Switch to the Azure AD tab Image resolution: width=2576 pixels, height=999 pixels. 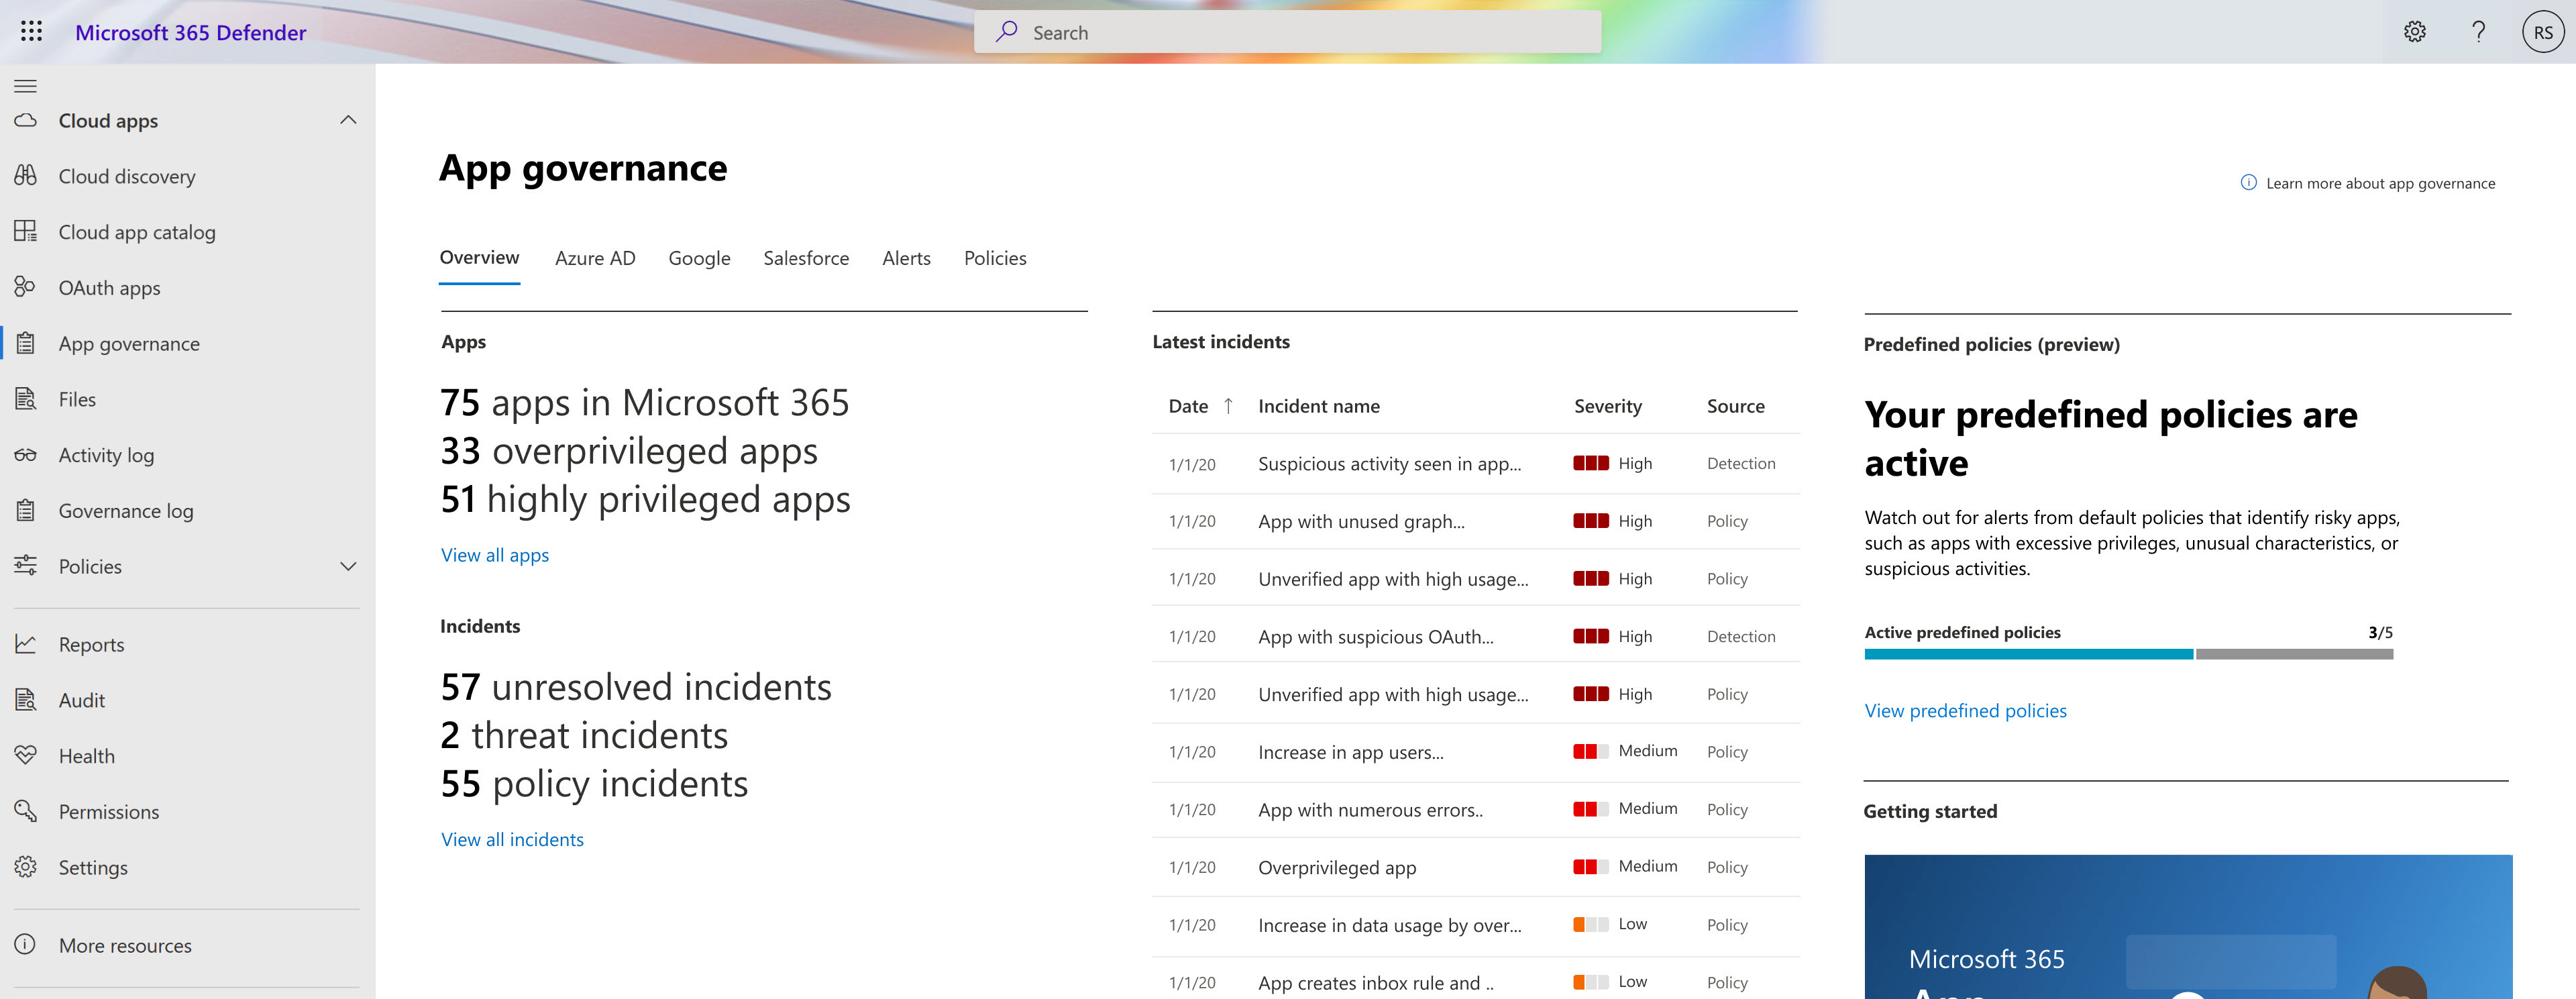click(x=595, y=258)
